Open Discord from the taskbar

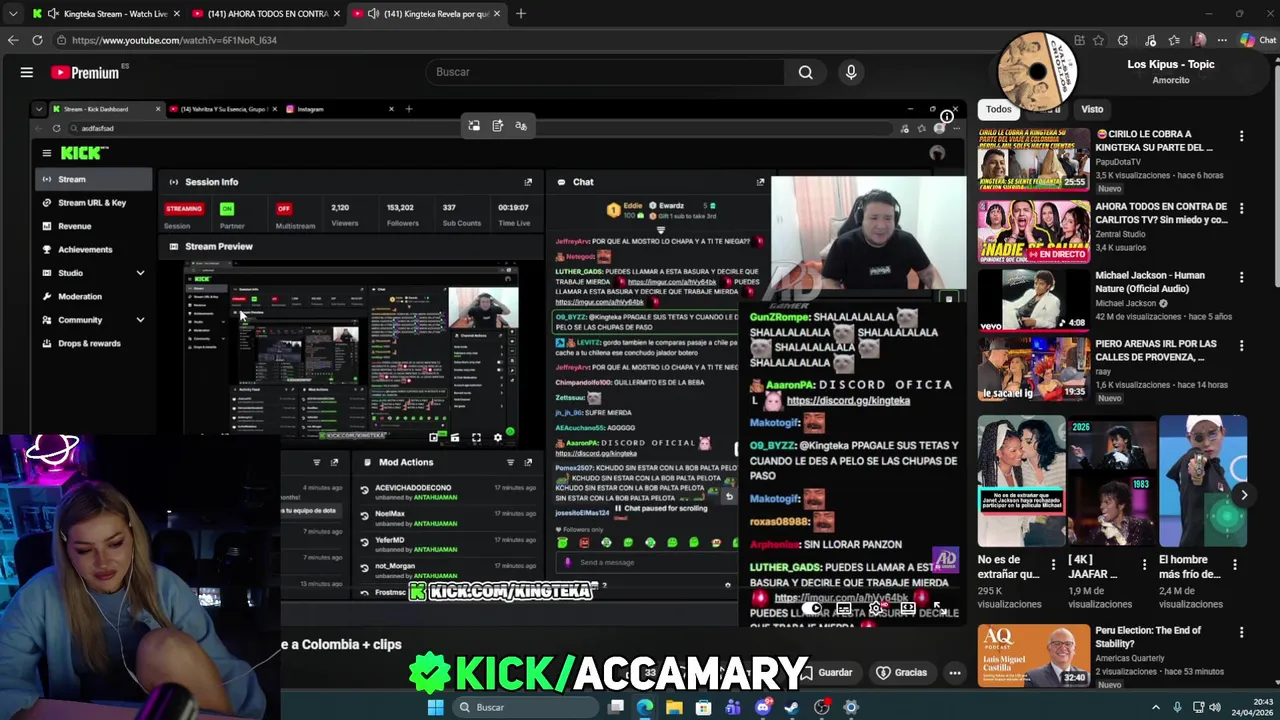pos(763,707)
